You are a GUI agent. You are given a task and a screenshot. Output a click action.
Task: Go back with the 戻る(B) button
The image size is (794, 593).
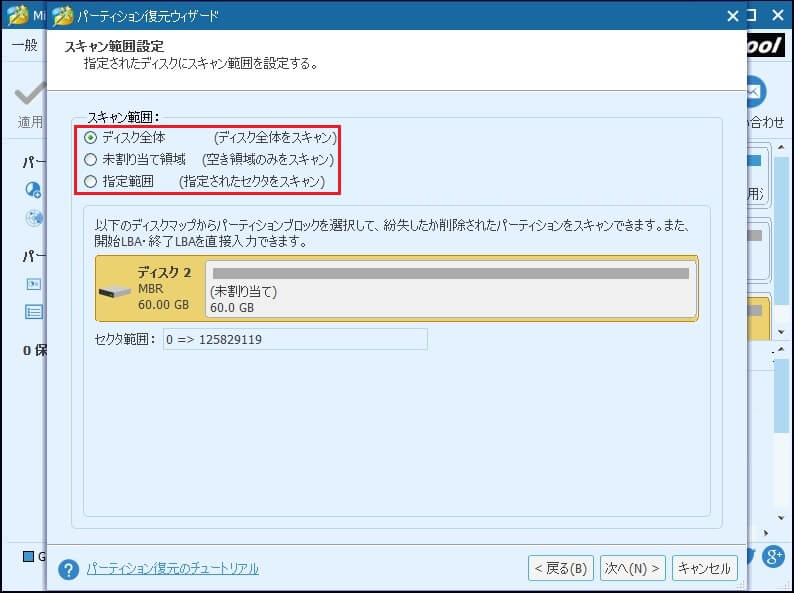[561, 568]
